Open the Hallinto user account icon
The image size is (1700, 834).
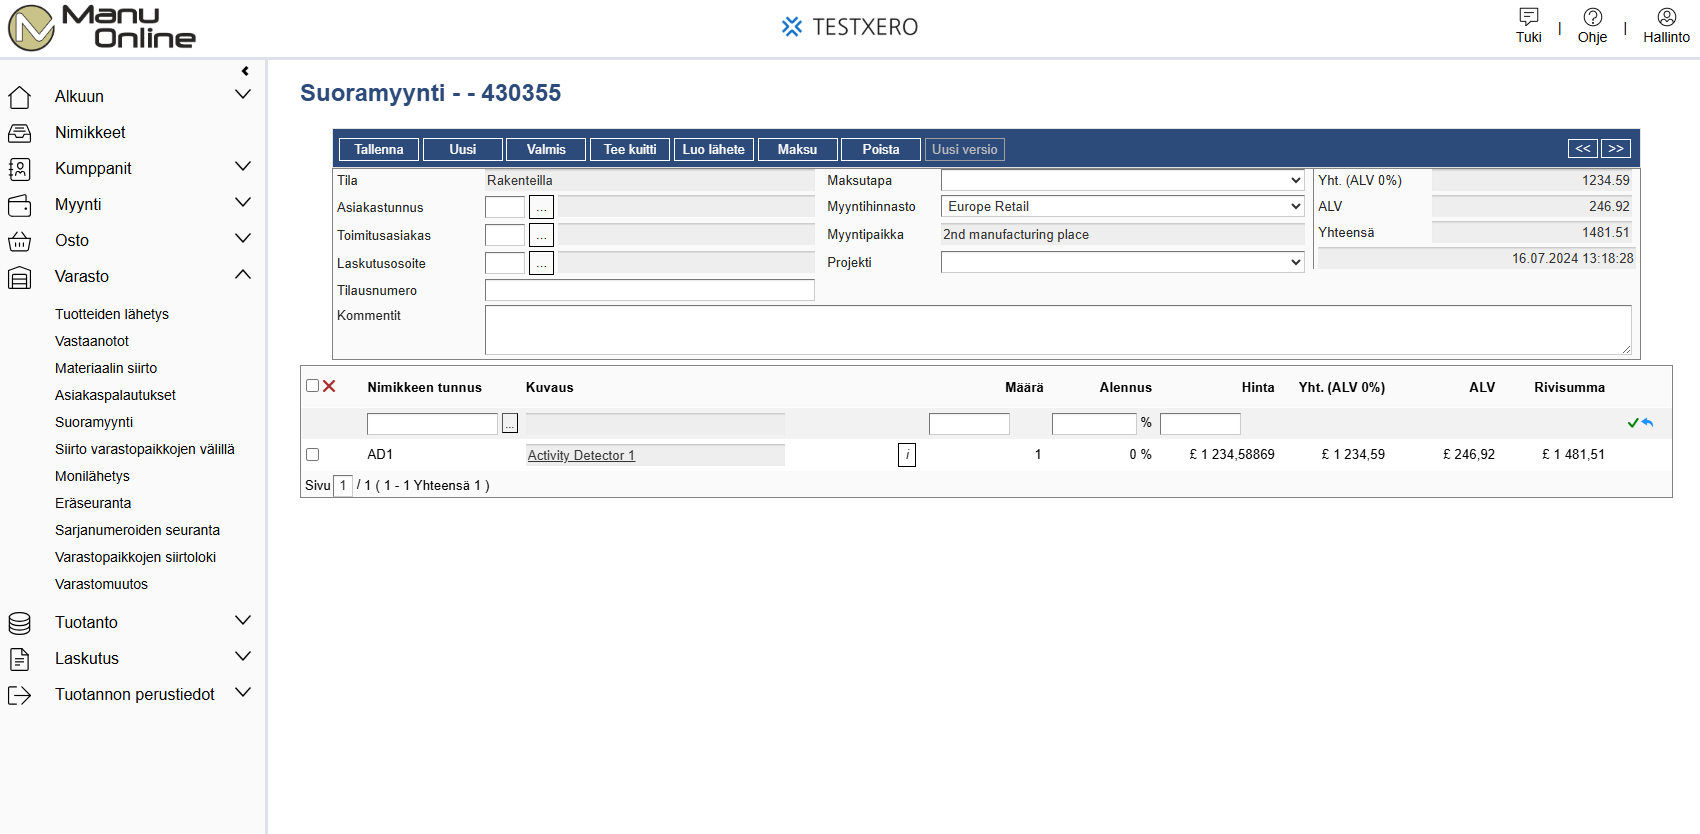click(1666, 17)
